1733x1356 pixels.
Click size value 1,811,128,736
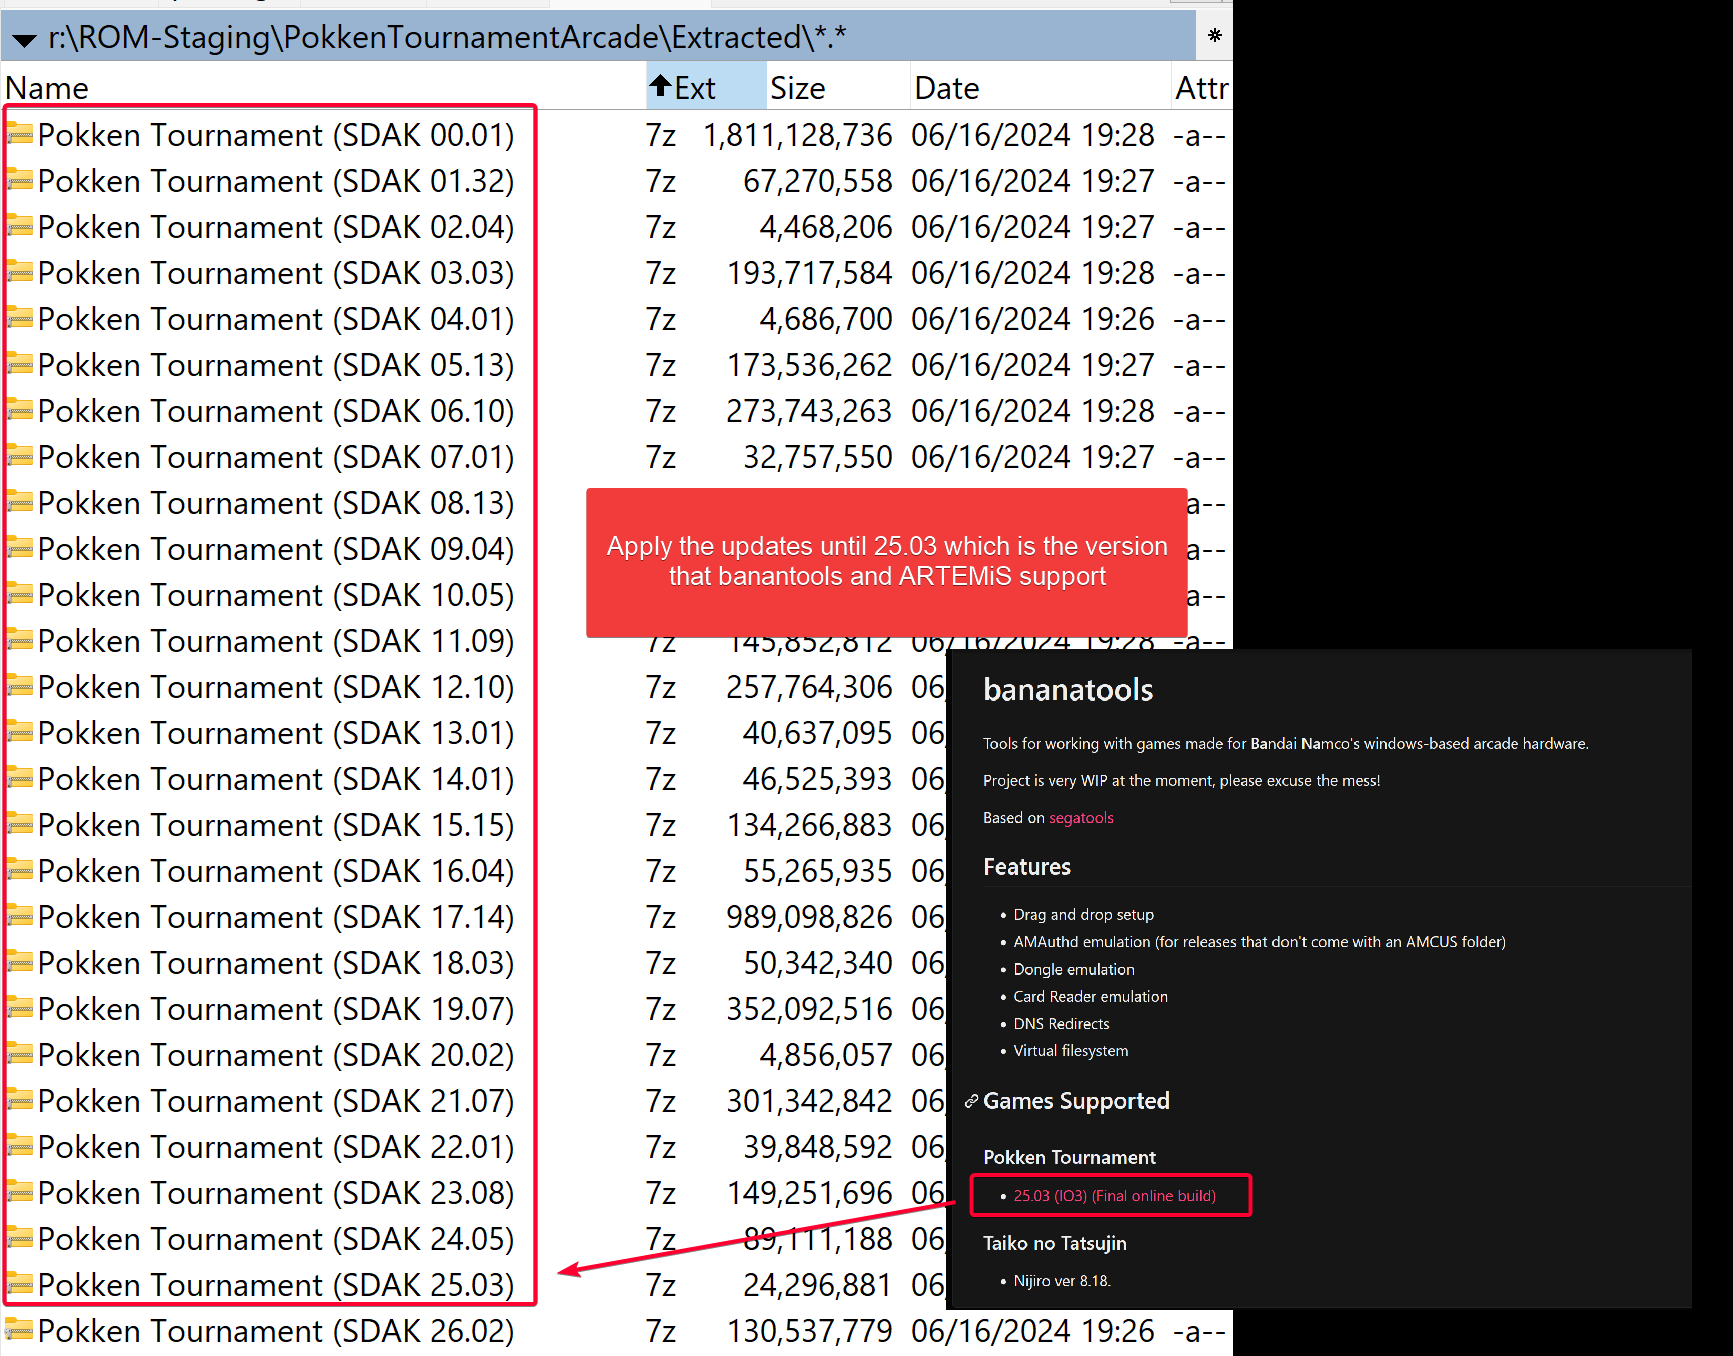797,135
